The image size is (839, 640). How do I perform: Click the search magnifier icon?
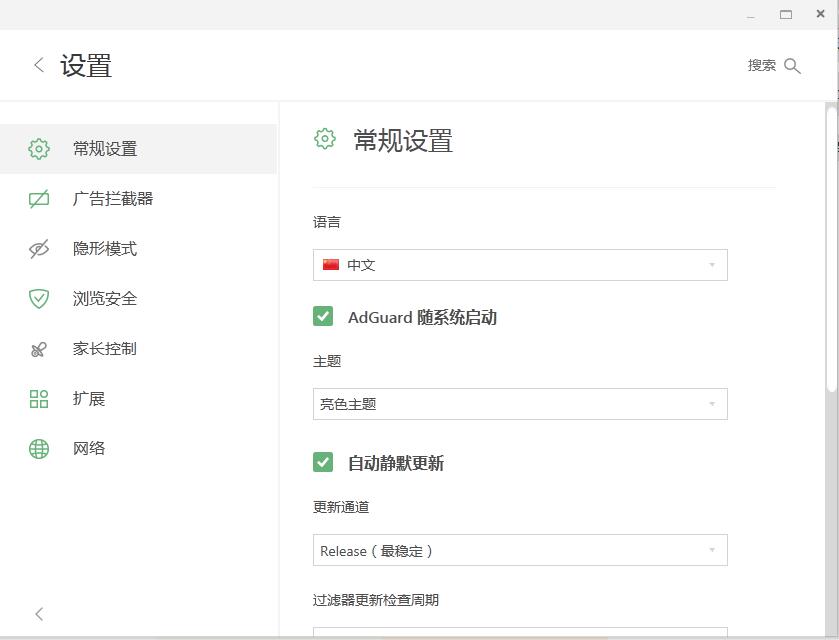pos(792,66)
